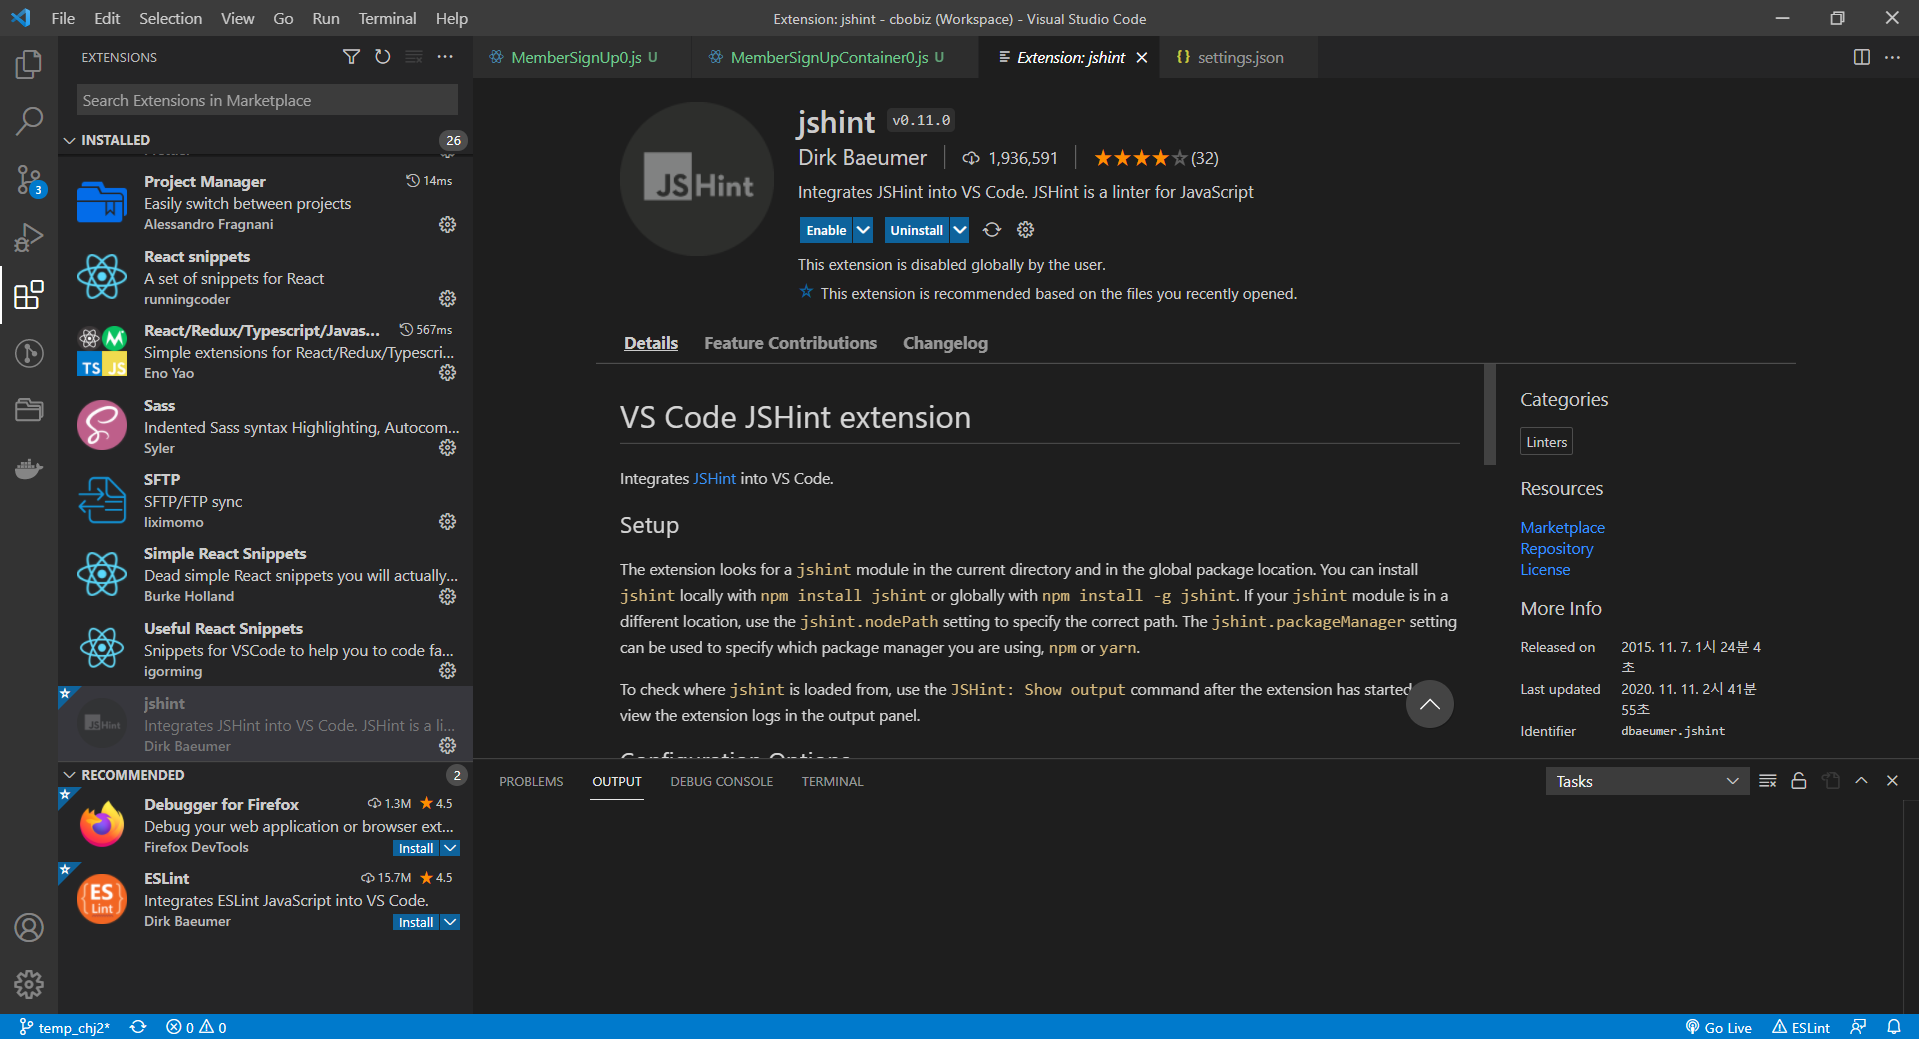Install Debugger for Firefox extension
The image size is (1919, 1039).
[416, 848]
